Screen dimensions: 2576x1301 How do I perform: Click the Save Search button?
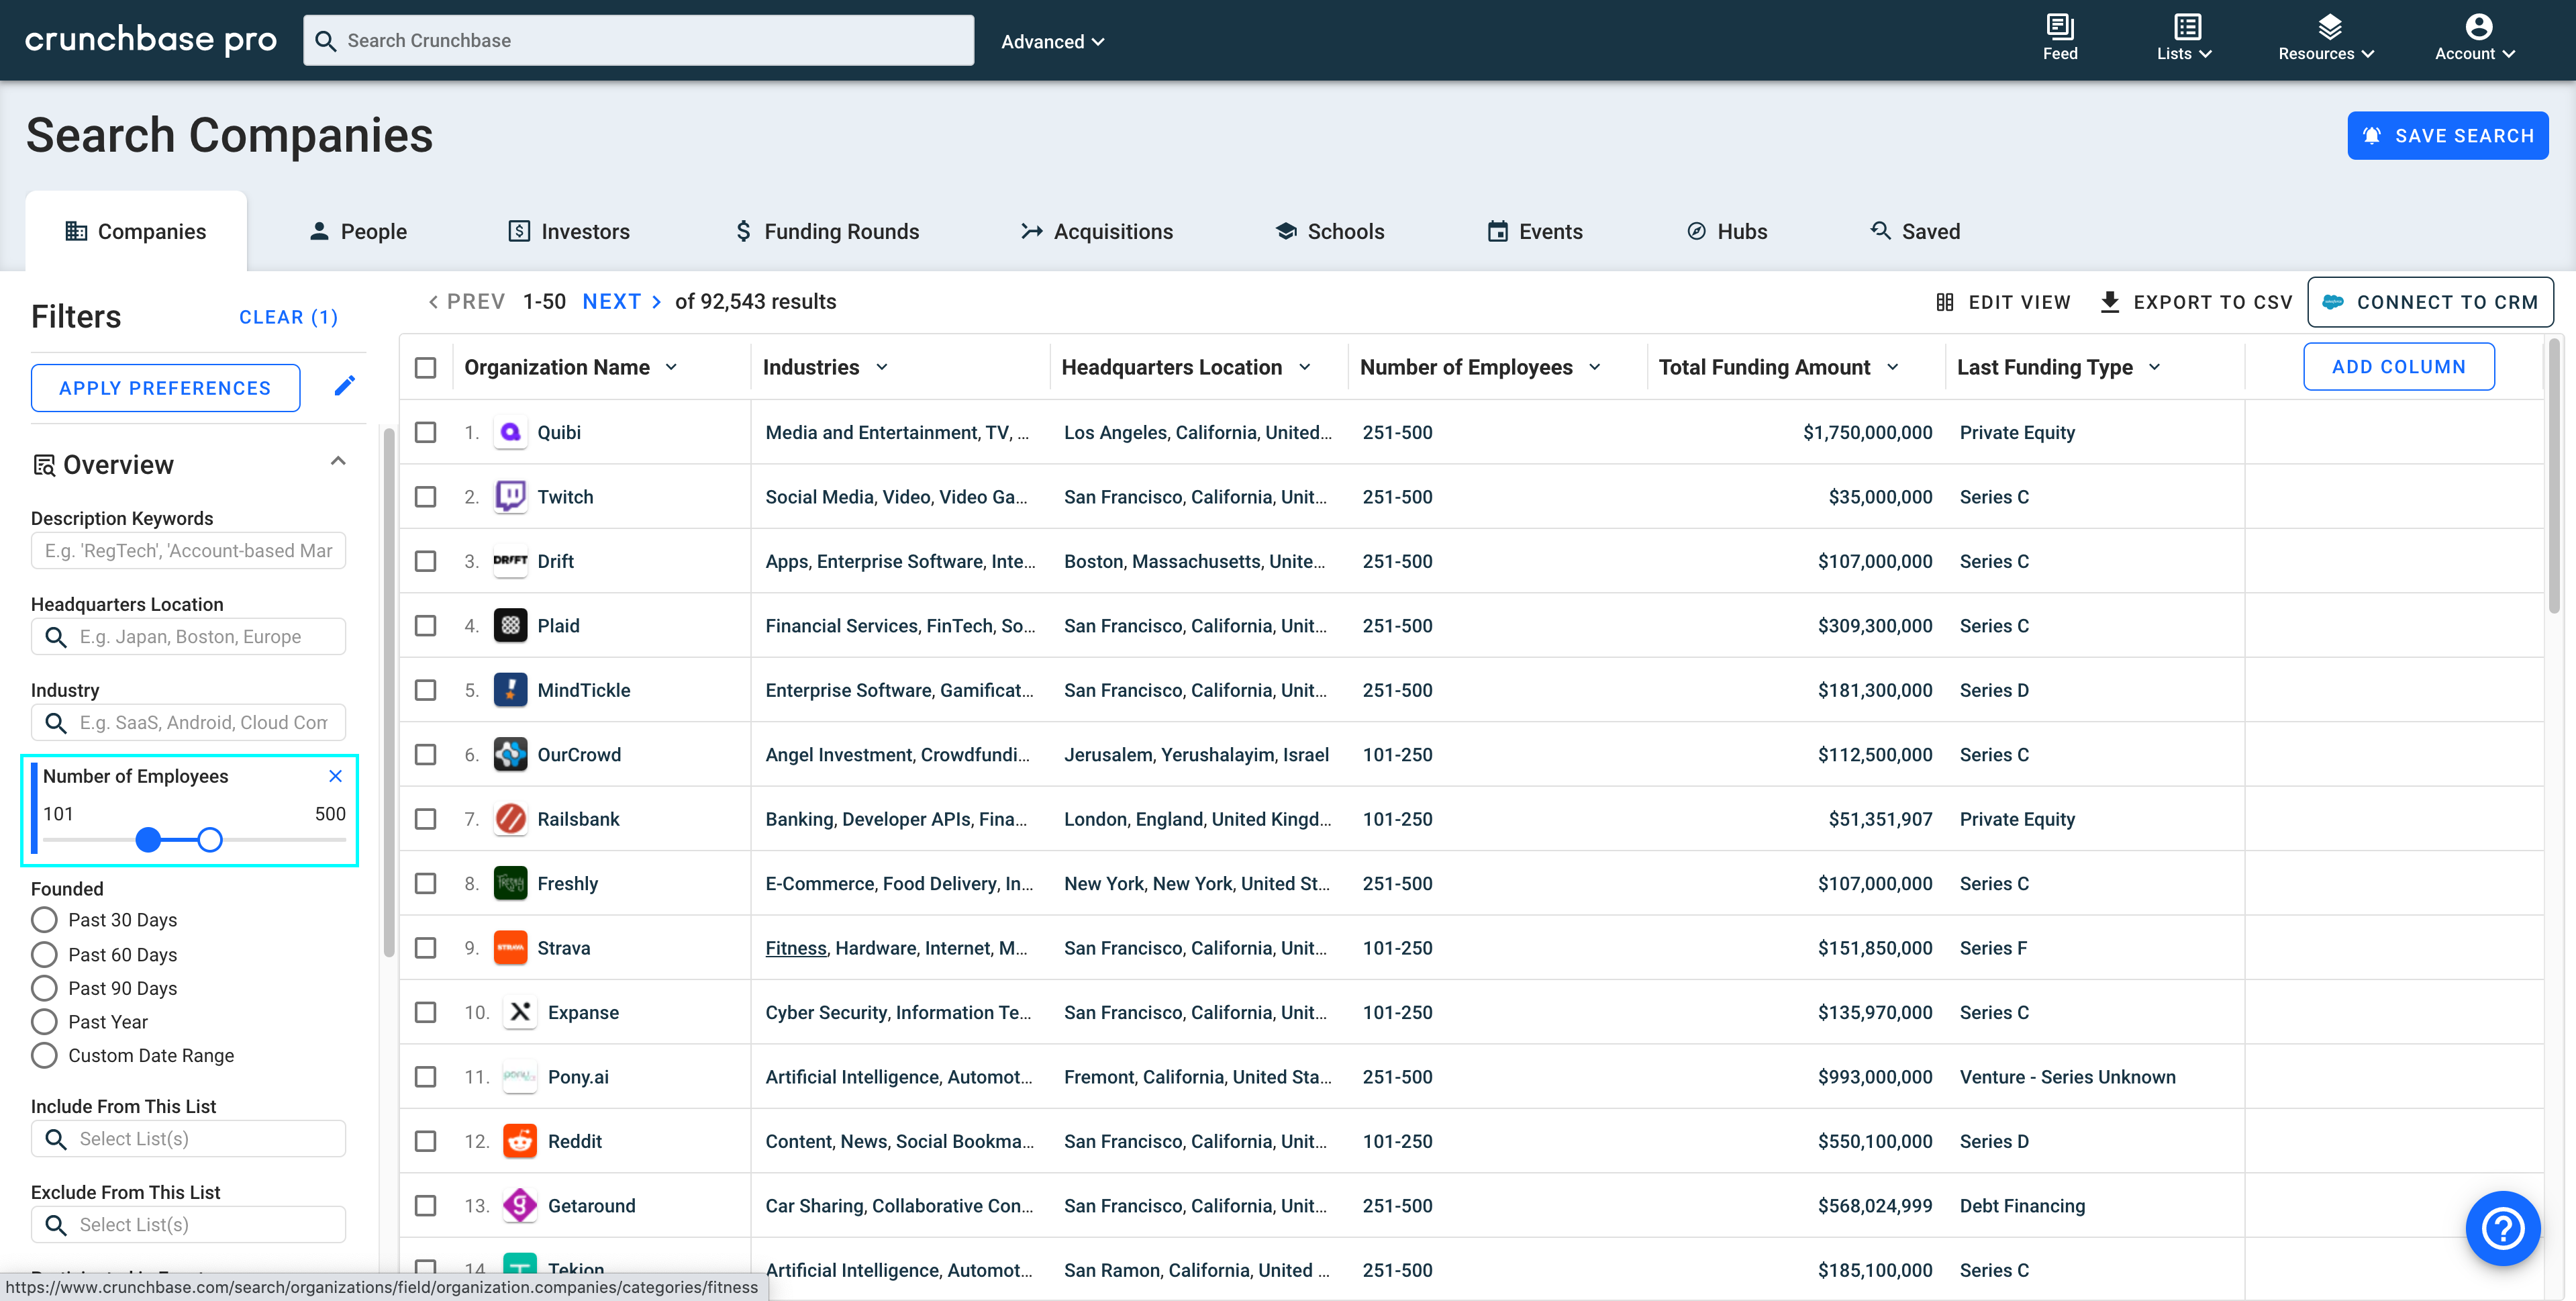click(x=2447, y=135)
